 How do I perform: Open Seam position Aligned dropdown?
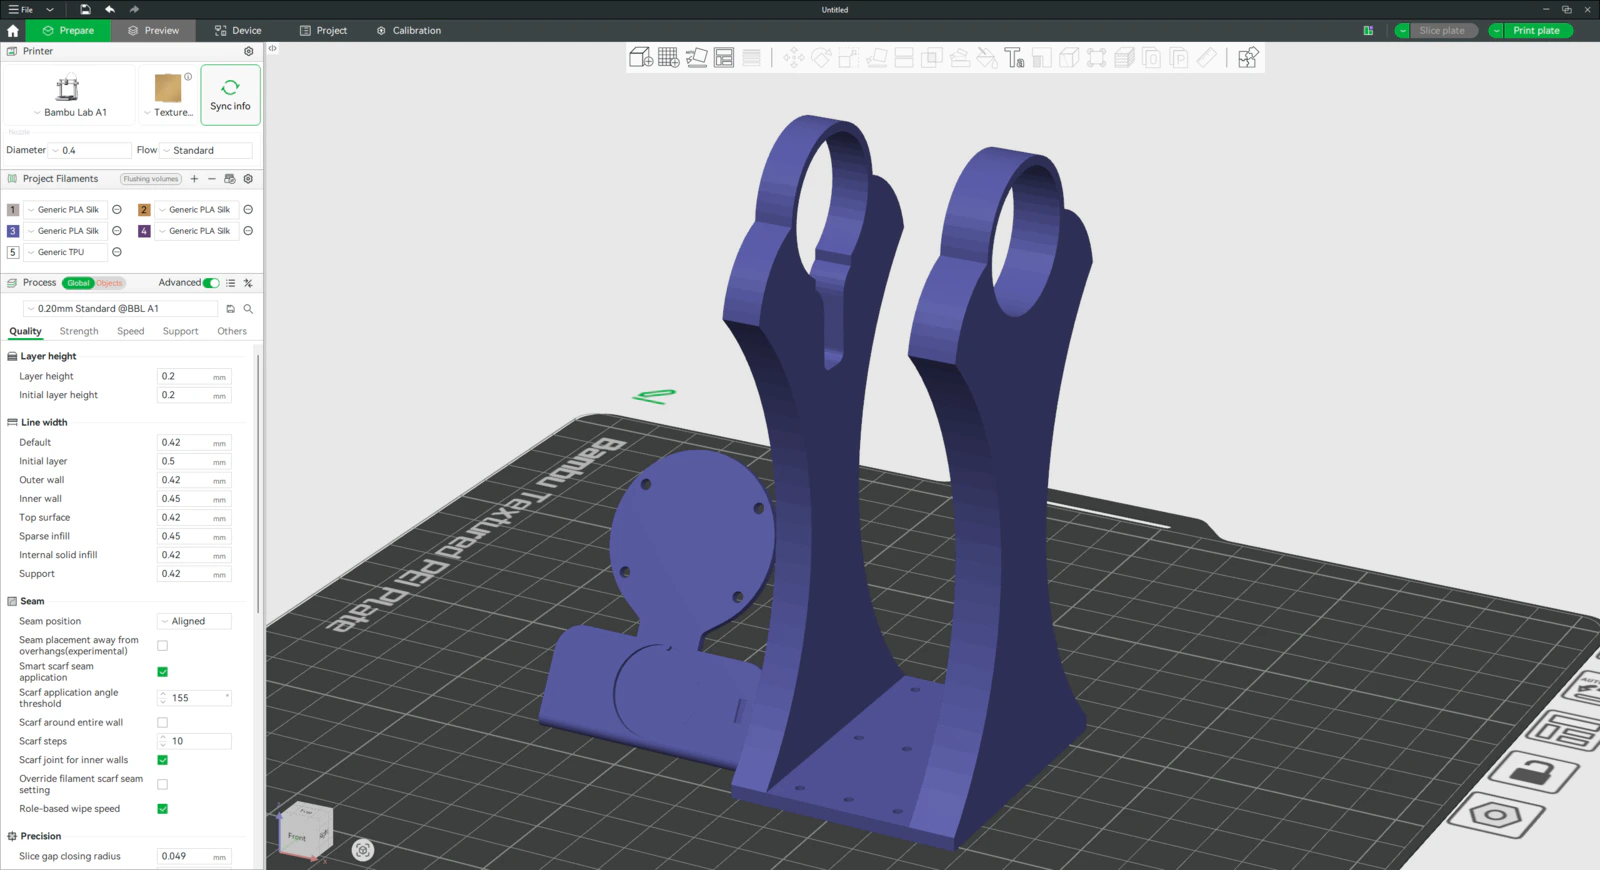point(194,621)
